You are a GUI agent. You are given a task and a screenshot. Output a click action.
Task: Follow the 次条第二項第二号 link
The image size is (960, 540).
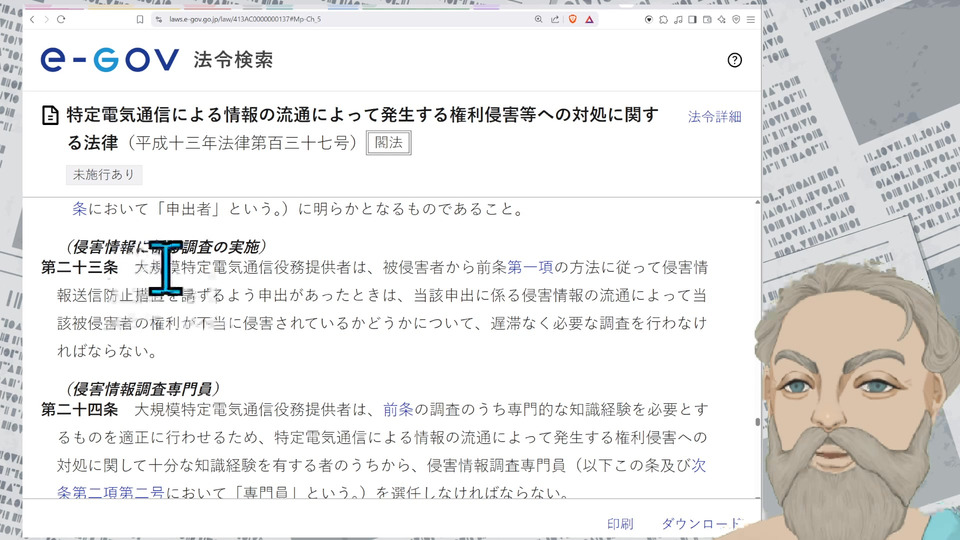pyautogui.click(x=110, y=492)
